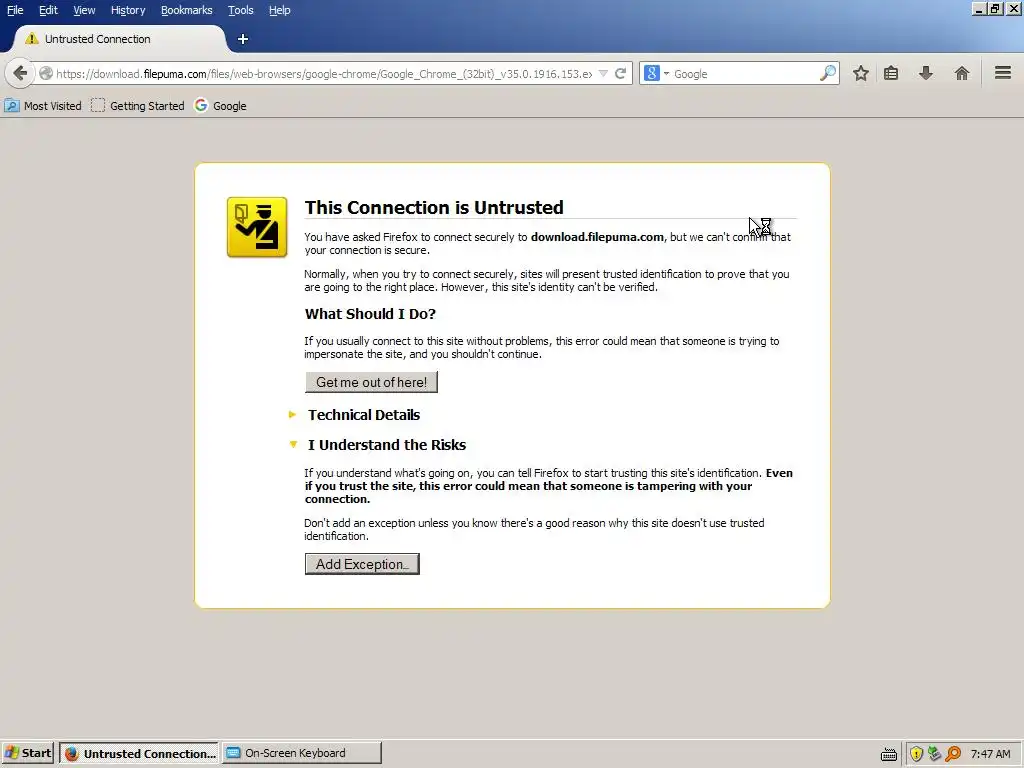Click the globe site identity icon

pos(46,74)
